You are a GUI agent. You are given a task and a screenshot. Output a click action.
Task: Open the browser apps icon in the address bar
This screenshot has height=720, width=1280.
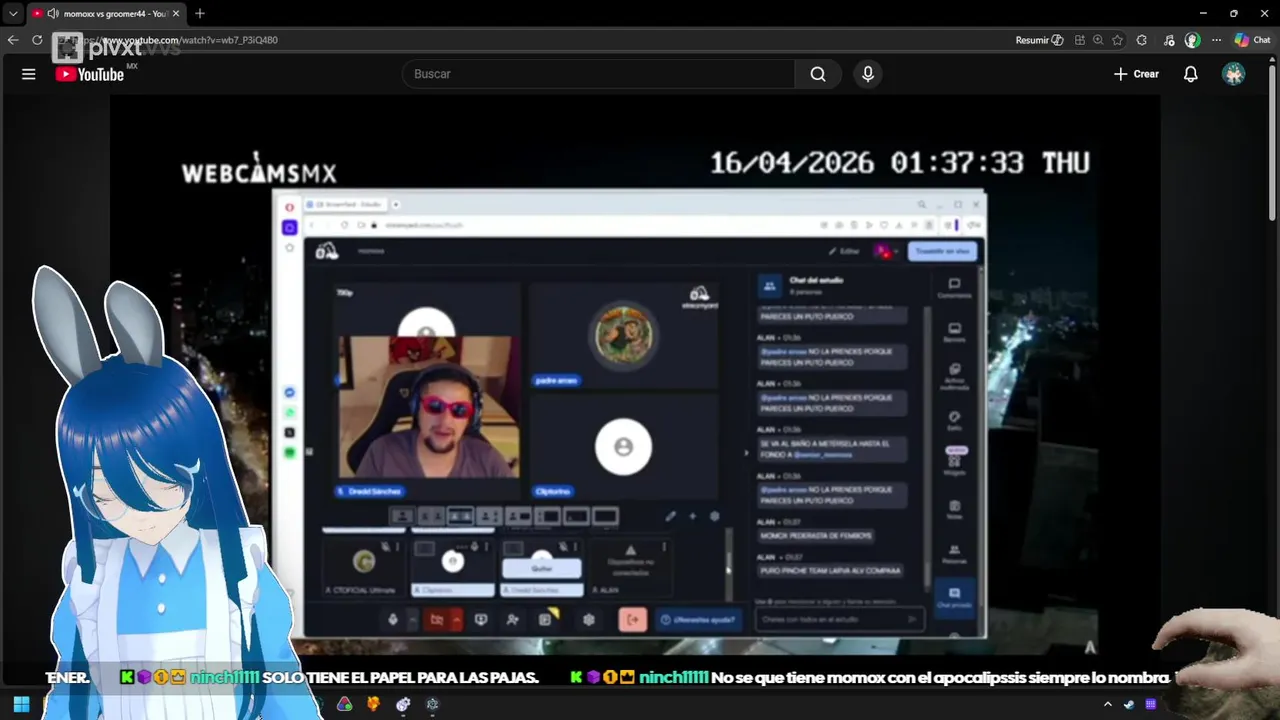[1080, 40]
